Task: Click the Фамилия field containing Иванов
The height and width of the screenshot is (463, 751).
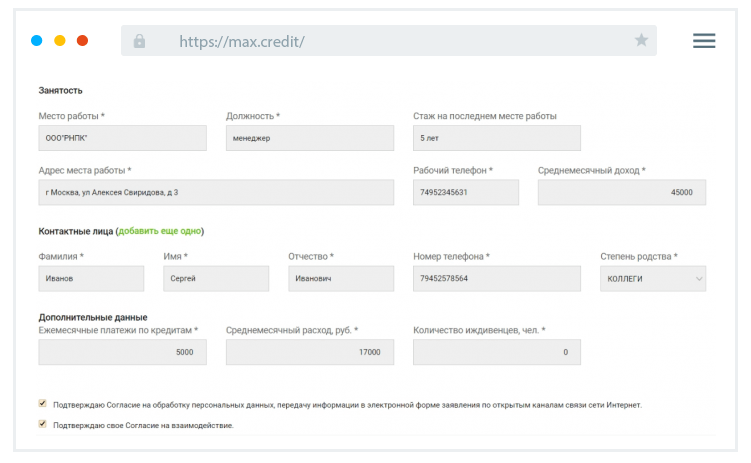Action: (x=91, y=278)
